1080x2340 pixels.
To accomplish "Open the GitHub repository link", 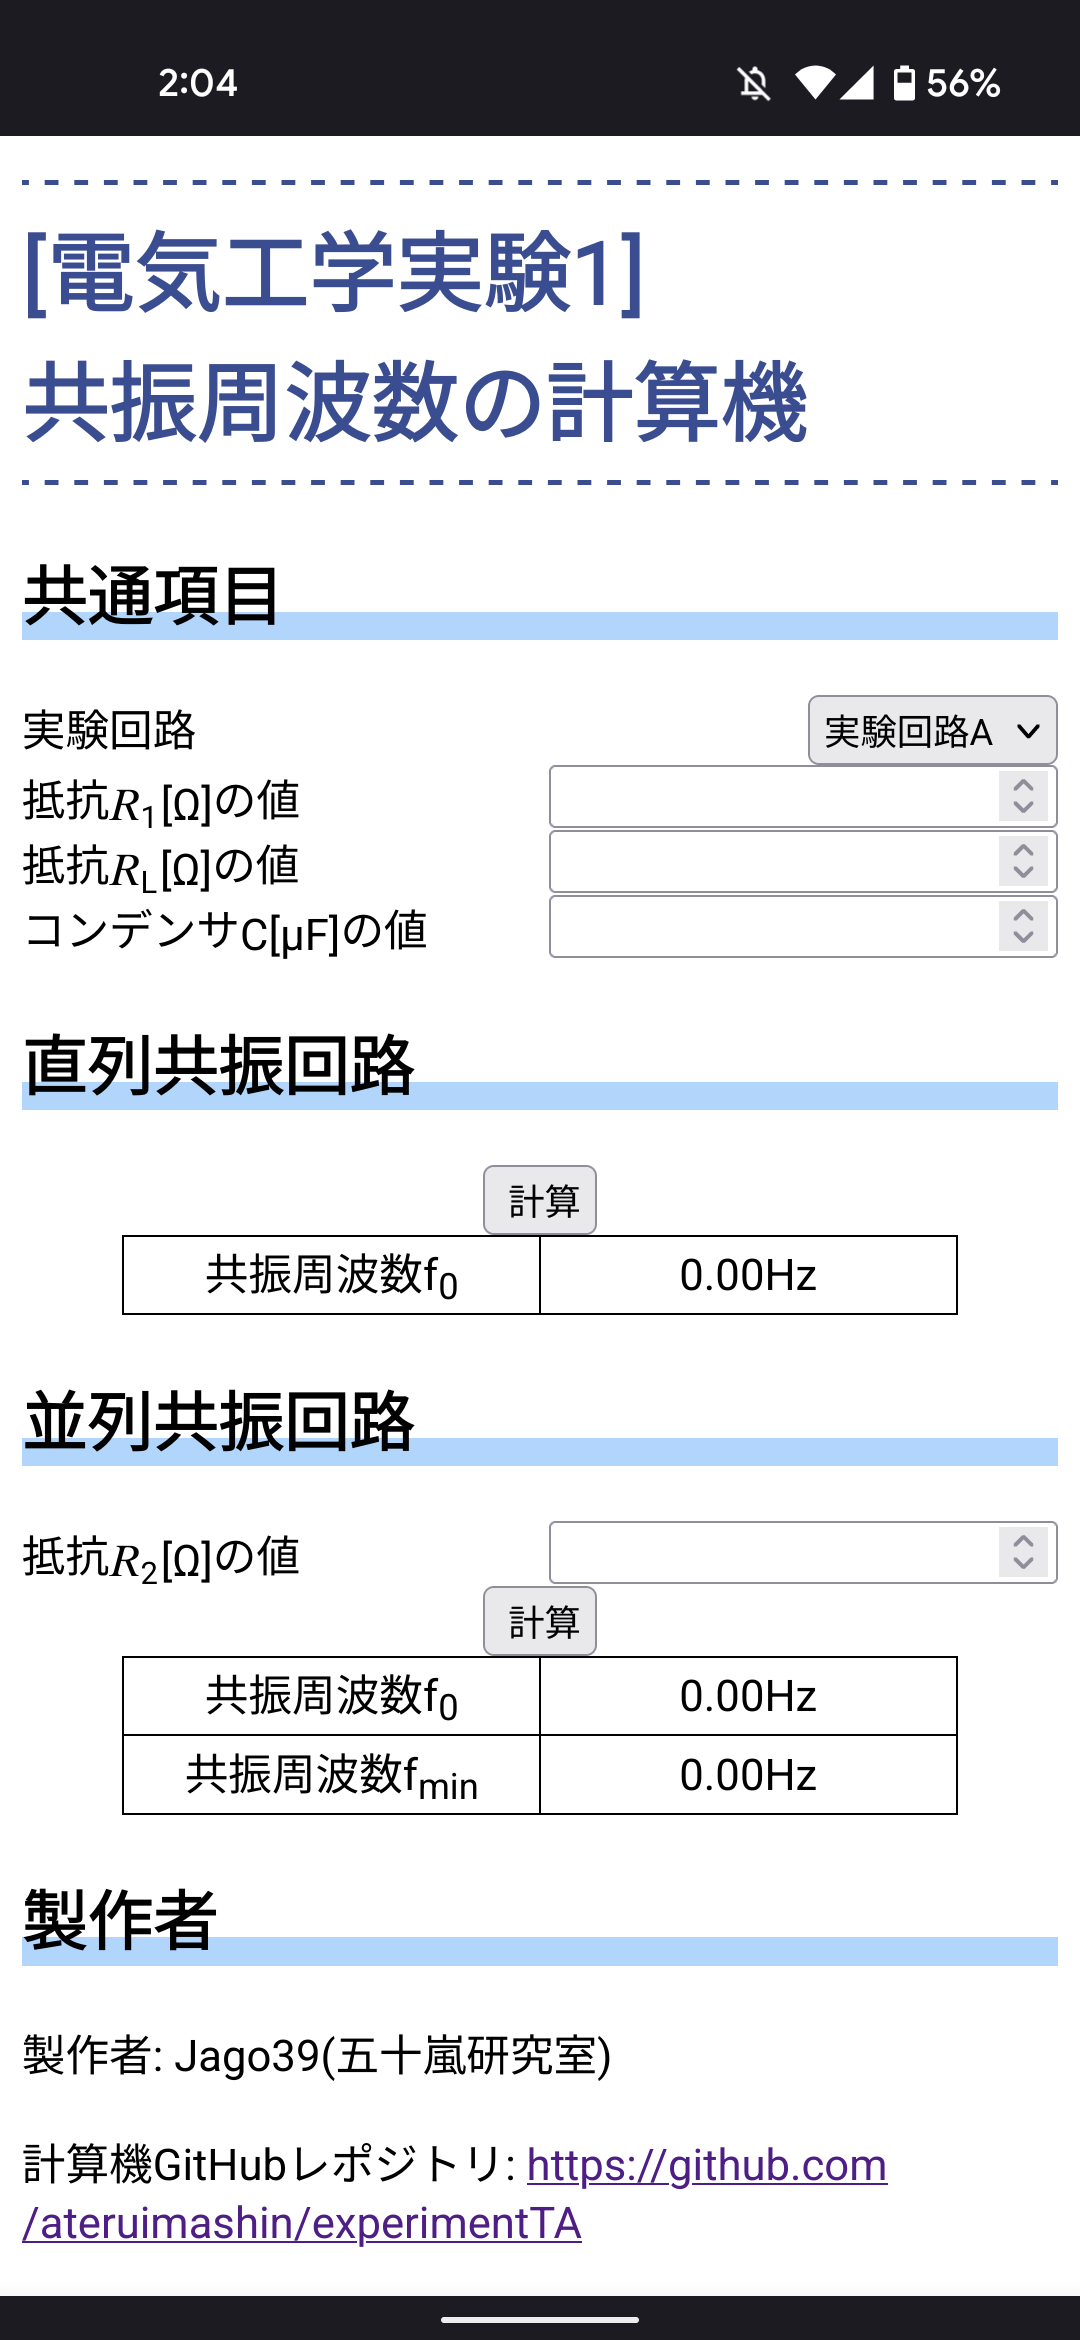I will click(706, 2166).
